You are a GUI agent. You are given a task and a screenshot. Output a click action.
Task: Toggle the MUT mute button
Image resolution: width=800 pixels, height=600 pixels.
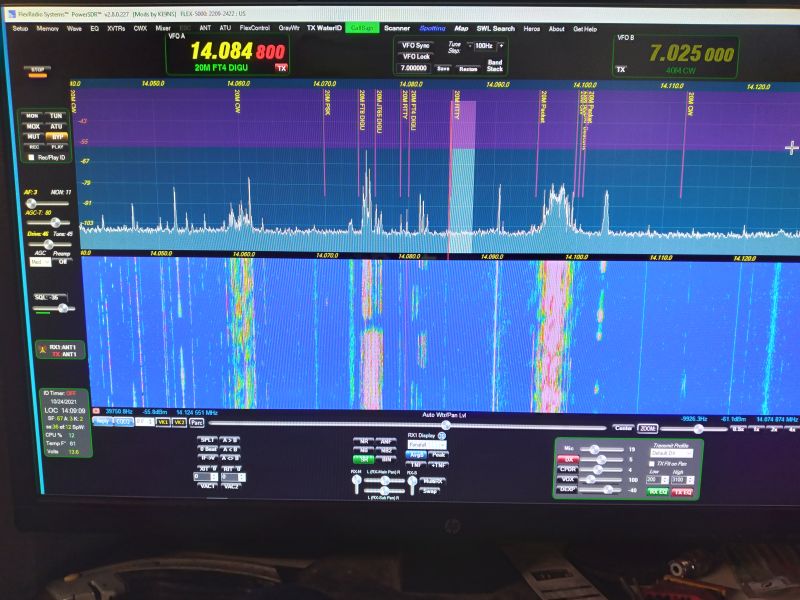[x=33, y=137]
